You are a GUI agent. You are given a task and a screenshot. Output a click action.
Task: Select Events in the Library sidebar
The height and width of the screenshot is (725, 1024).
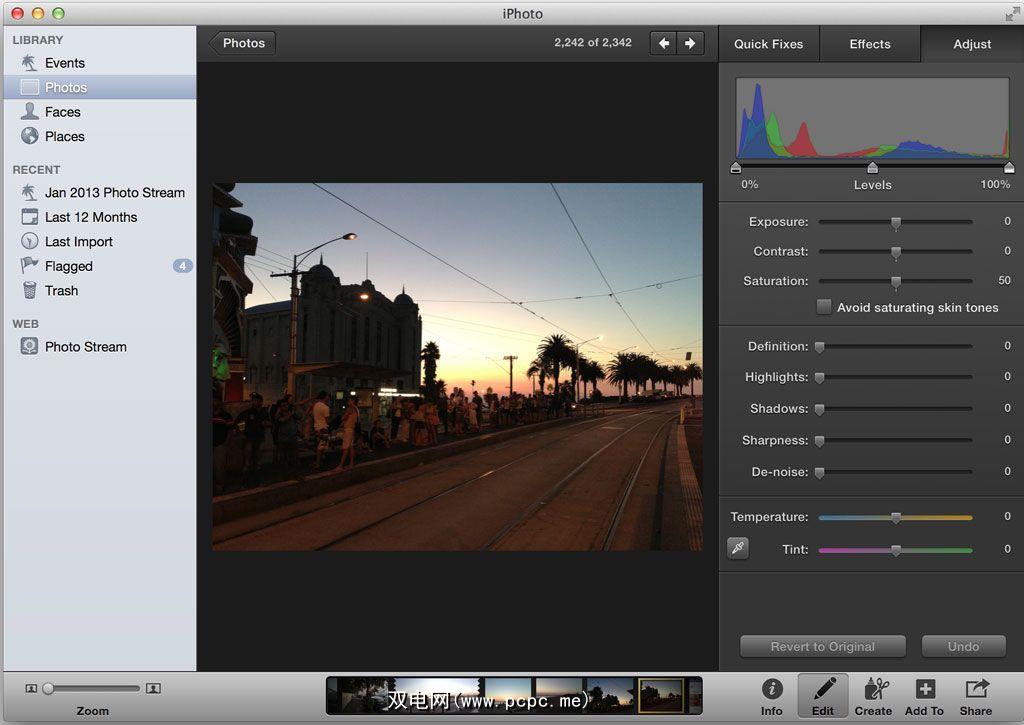click(x=64, y=63)
